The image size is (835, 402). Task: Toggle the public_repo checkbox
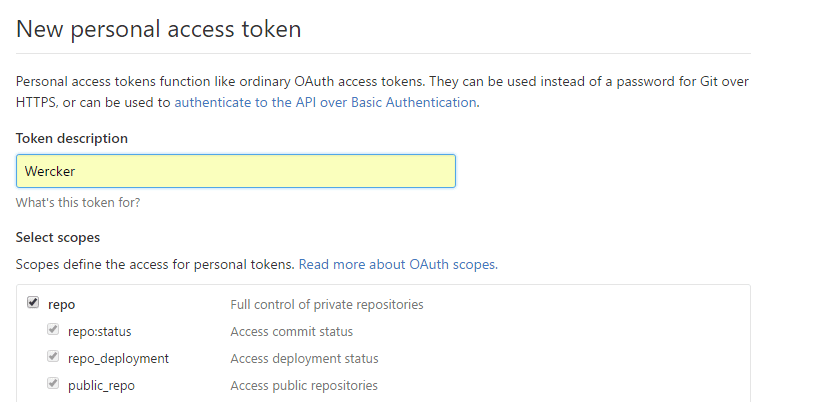53,384
